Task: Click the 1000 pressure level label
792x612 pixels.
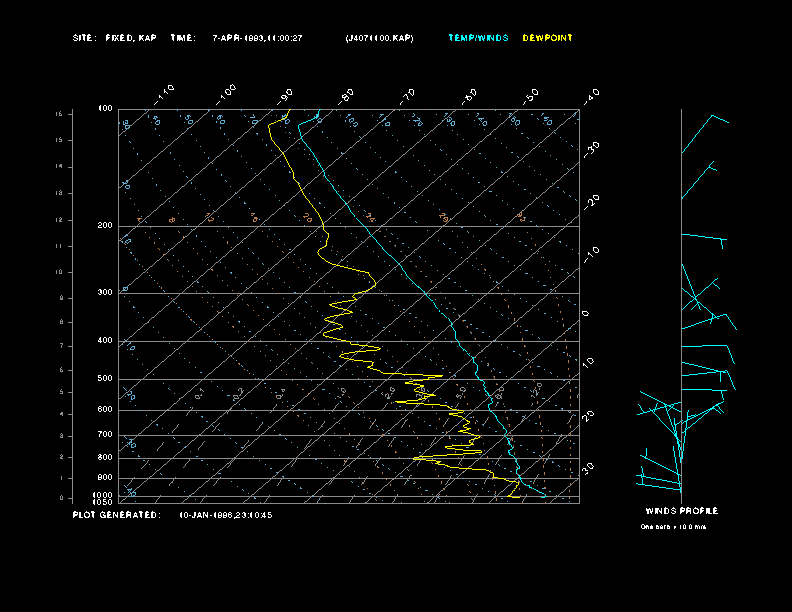Action: tap(103, 495)
